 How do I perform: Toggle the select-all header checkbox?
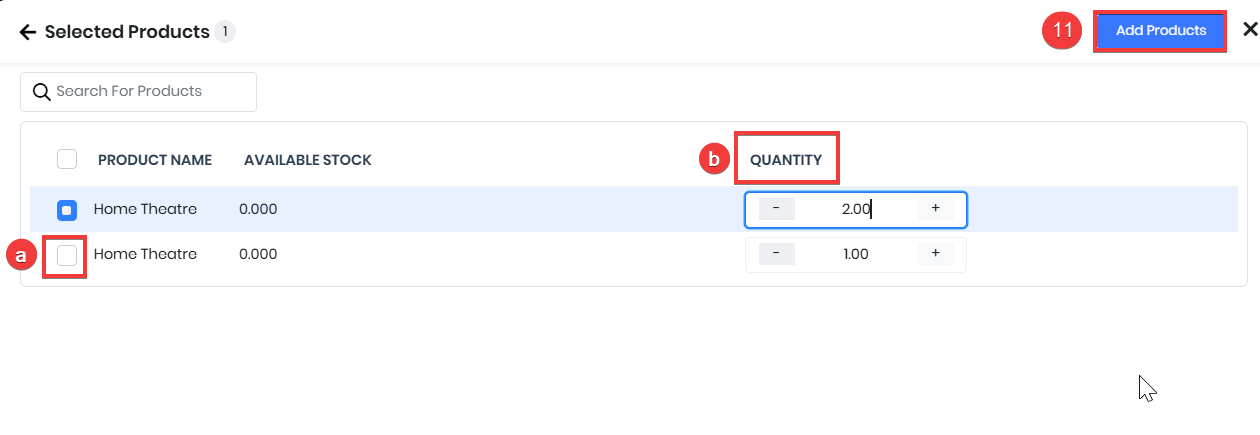(x=67, y=159)
